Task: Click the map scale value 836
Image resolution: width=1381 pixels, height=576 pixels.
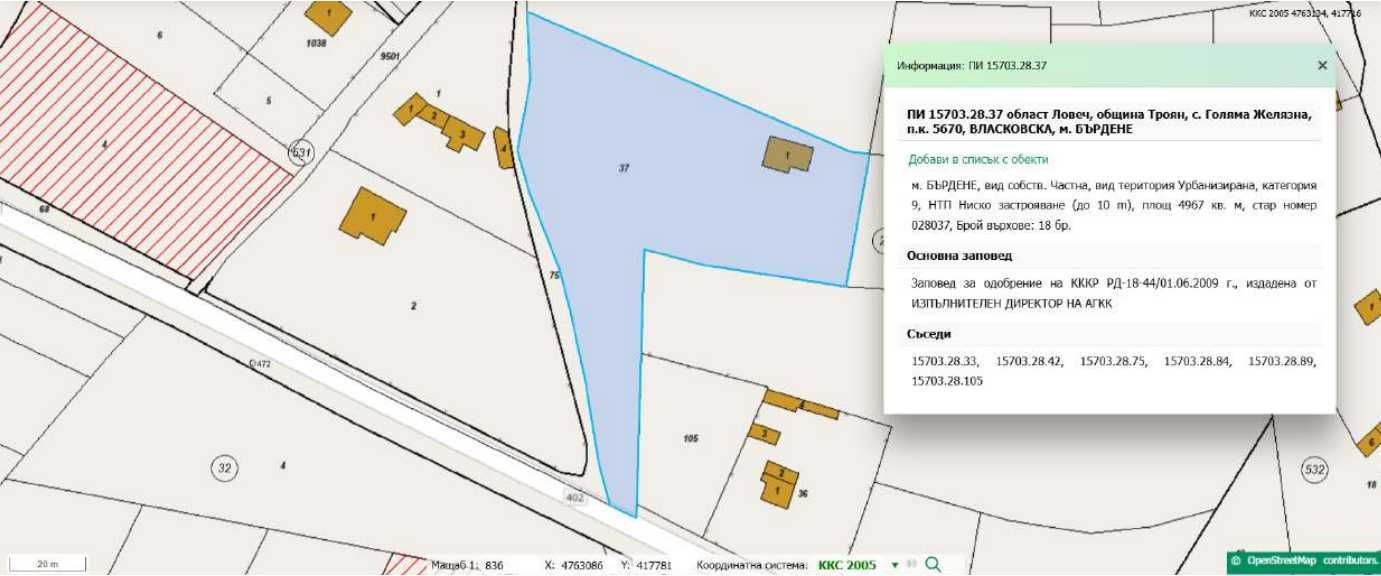Action: point(494,565)
